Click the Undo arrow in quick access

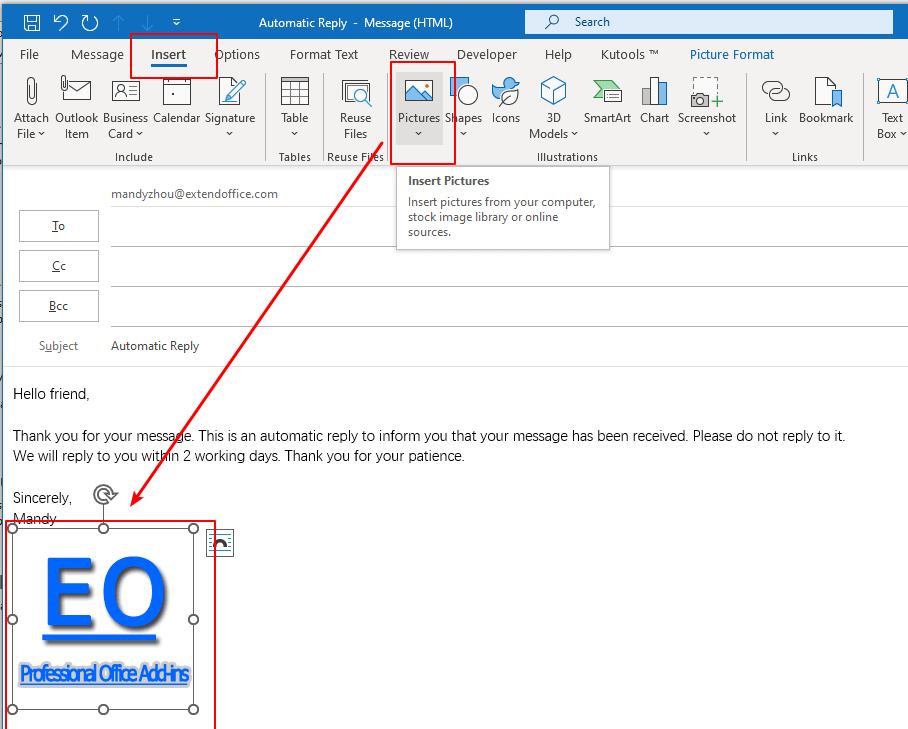click(60, 22)
